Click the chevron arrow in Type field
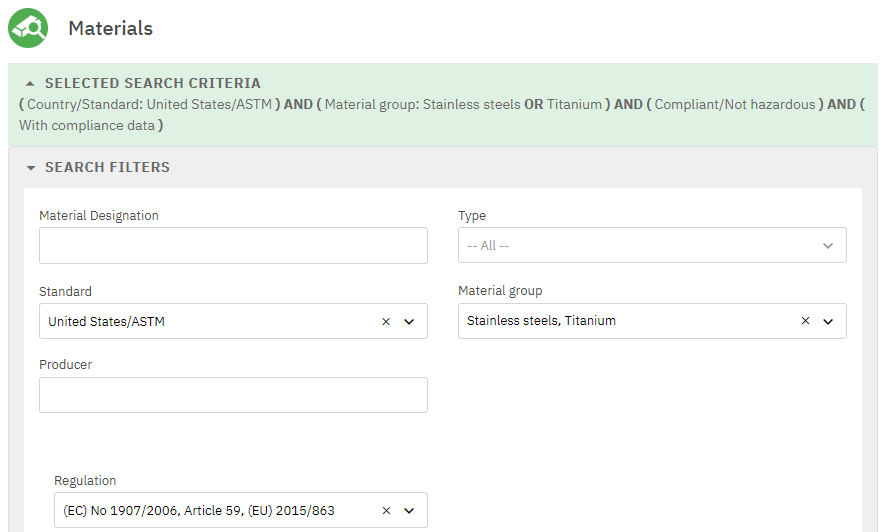Viewport: 887px width, 532px height. [827, 246]
